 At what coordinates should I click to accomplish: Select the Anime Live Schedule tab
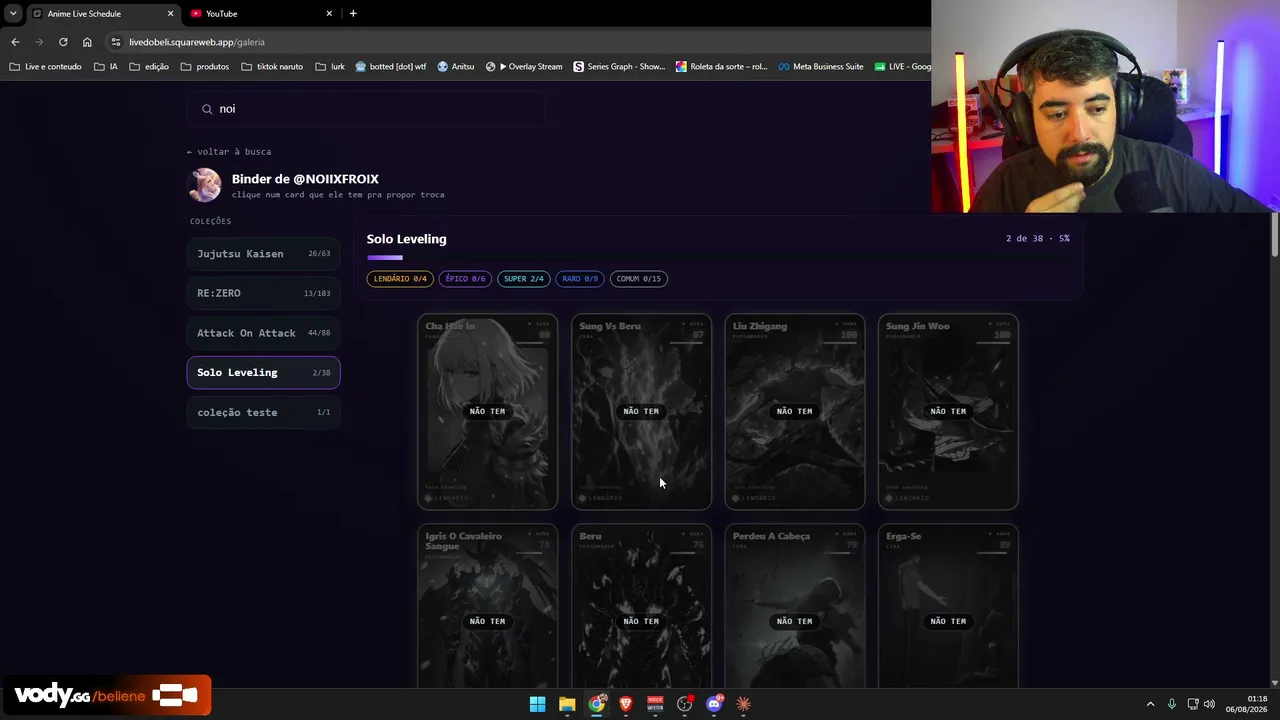click(103, 14)
